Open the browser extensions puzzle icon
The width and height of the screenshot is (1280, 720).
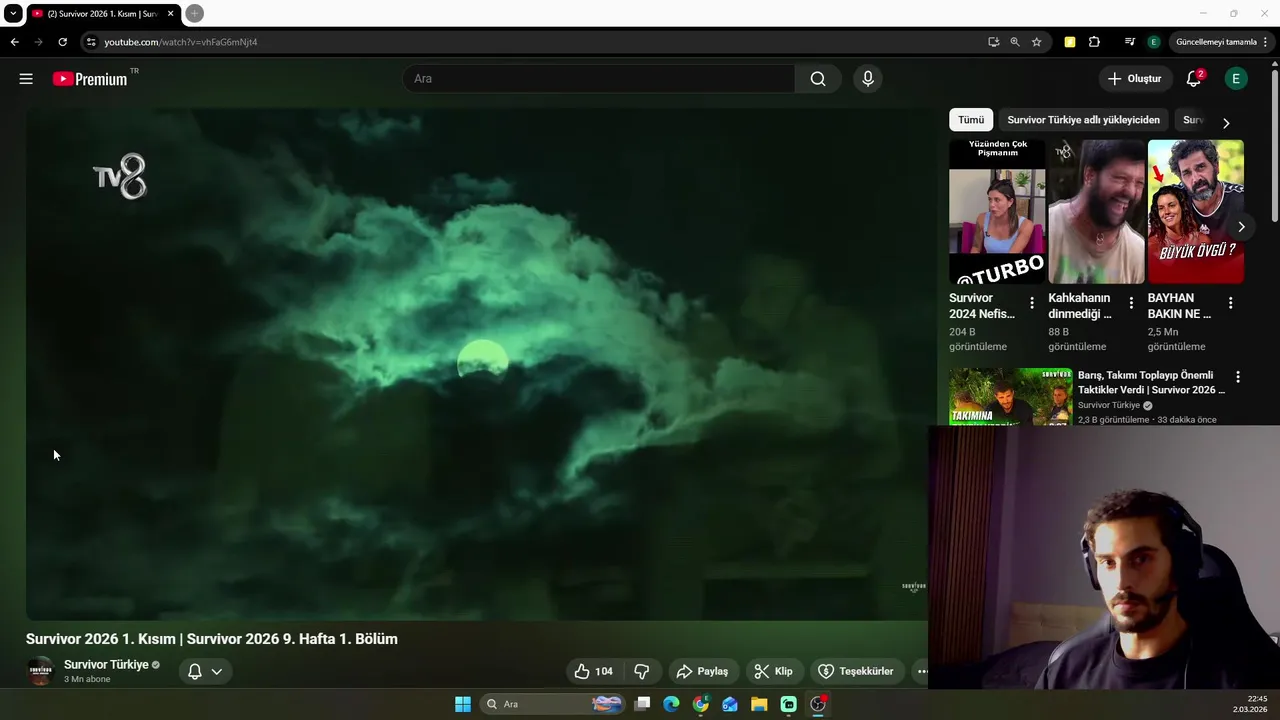(x=1094, y=42)
